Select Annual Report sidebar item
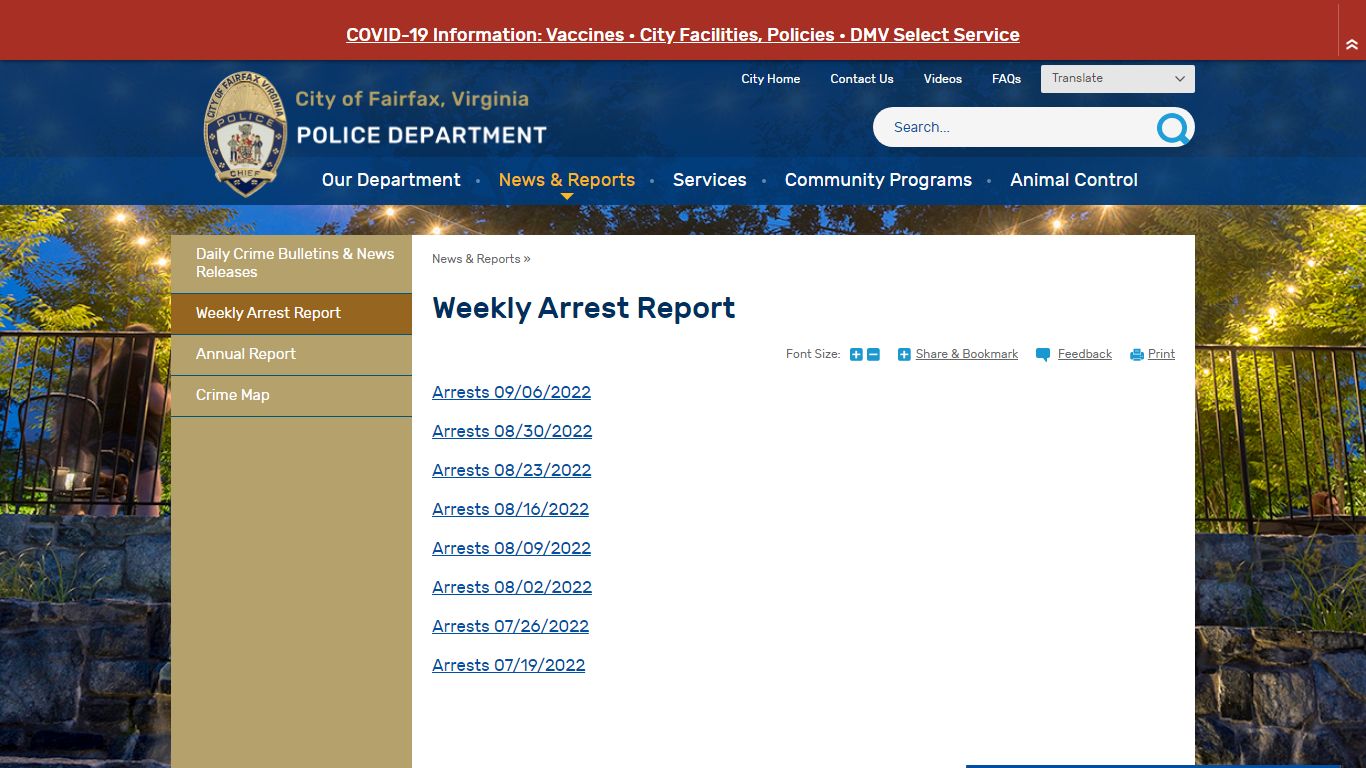 pos(291,354)
